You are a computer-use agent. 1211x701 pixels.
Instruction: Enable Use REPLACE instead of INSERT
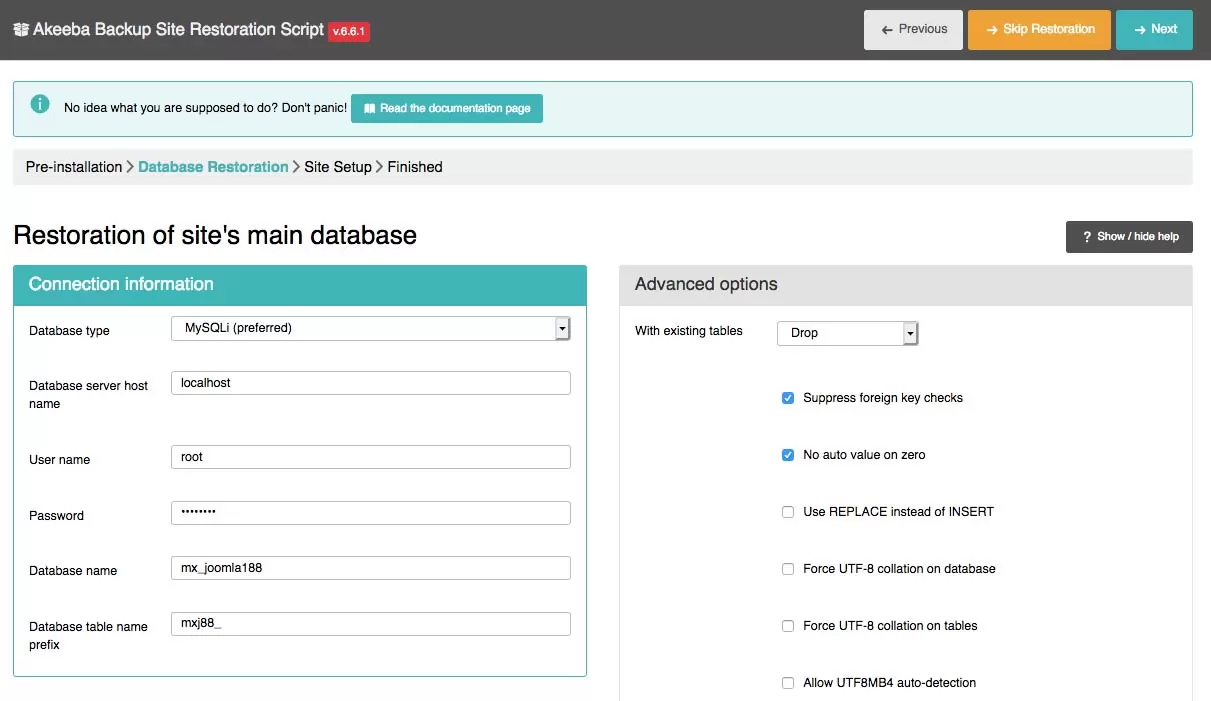coord(788,511)
